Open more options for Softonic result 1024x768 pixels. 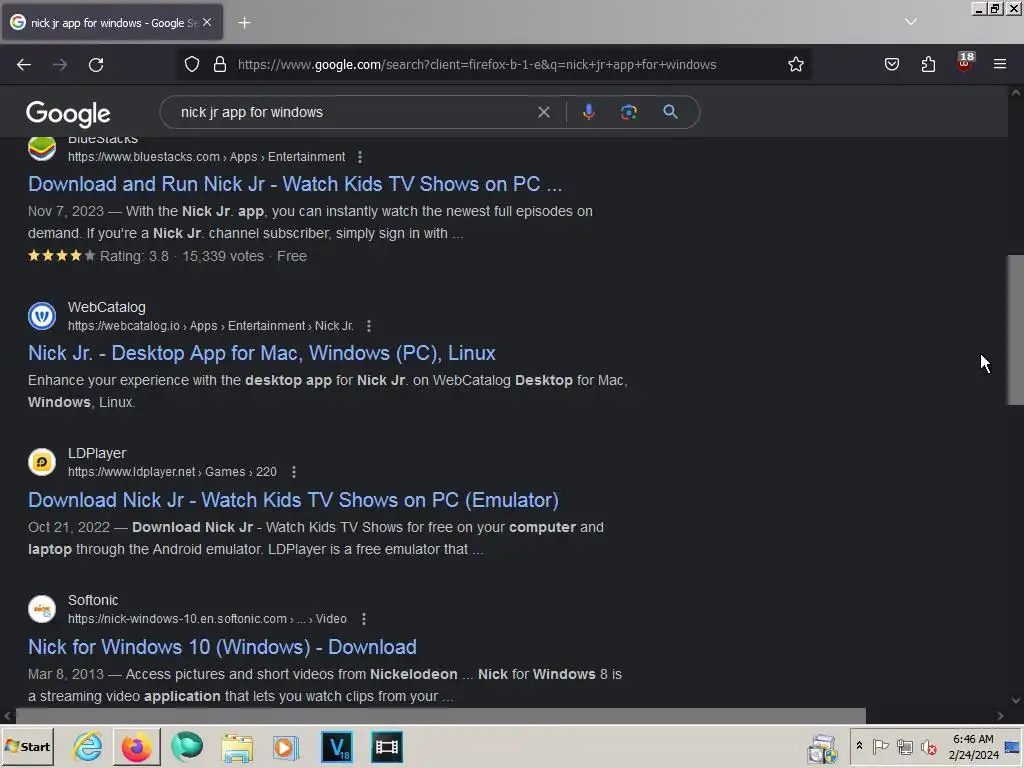364,619
